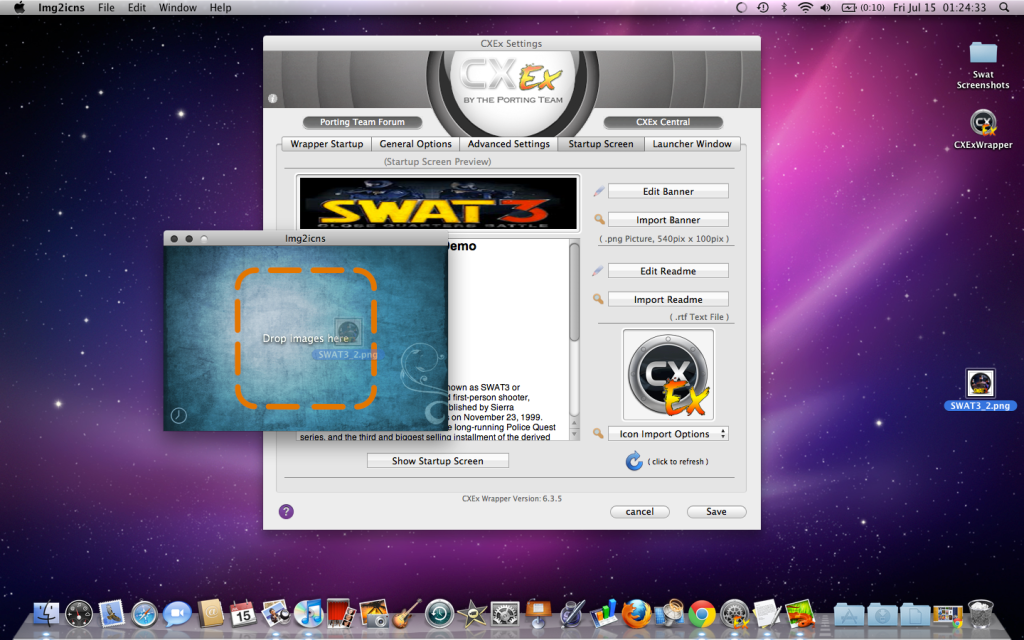Select the Swat Screenshots folder on the desktop
1024x640 pixels.
click(983, 65)
